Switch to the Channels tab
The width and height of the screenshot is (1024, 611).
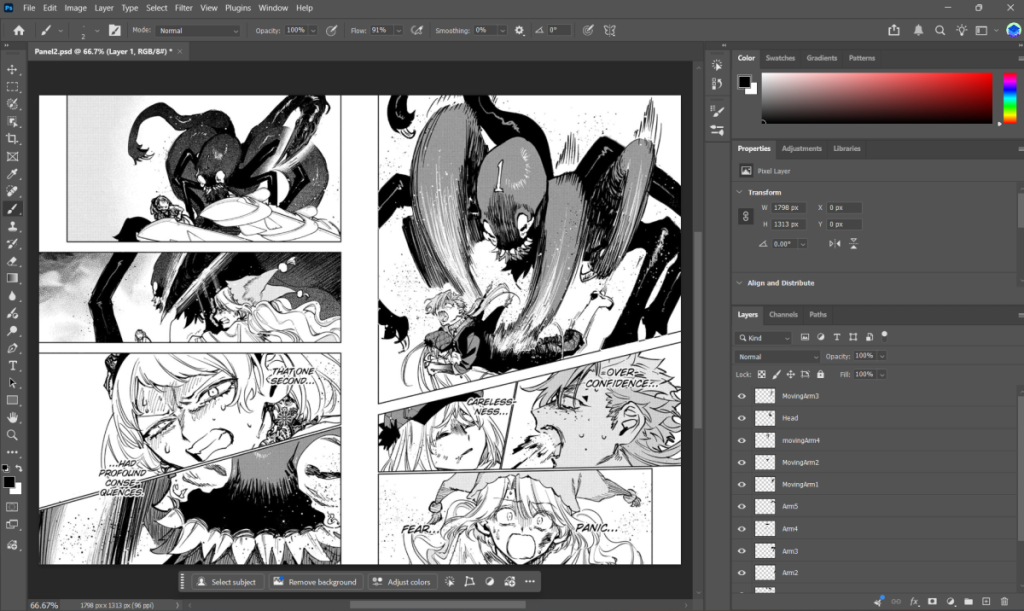783,314
